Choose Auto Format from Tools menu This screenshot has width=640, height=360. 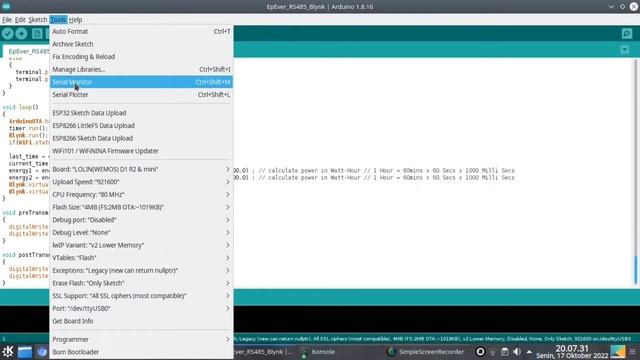pyautogui.click(x=141, y=31)
